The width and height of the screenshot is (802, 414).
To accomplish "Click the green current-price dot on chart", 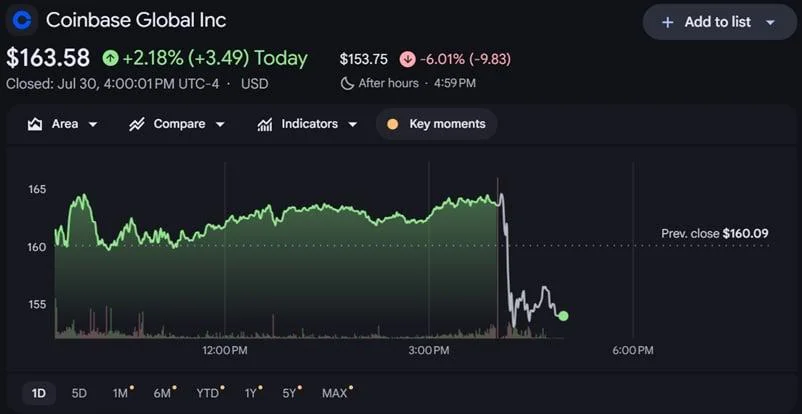I will (x=563, y=316).
